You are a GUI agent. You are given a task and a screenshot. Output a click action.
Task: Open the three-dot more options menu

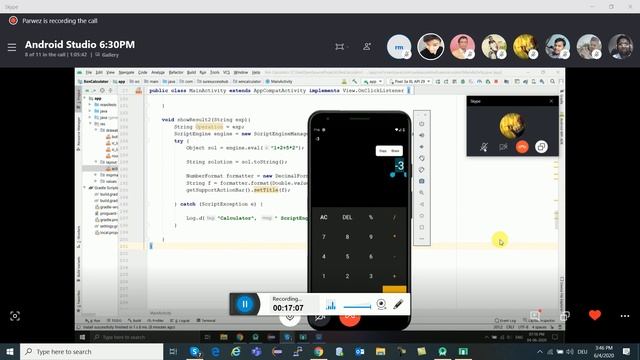tap(625, 316)
